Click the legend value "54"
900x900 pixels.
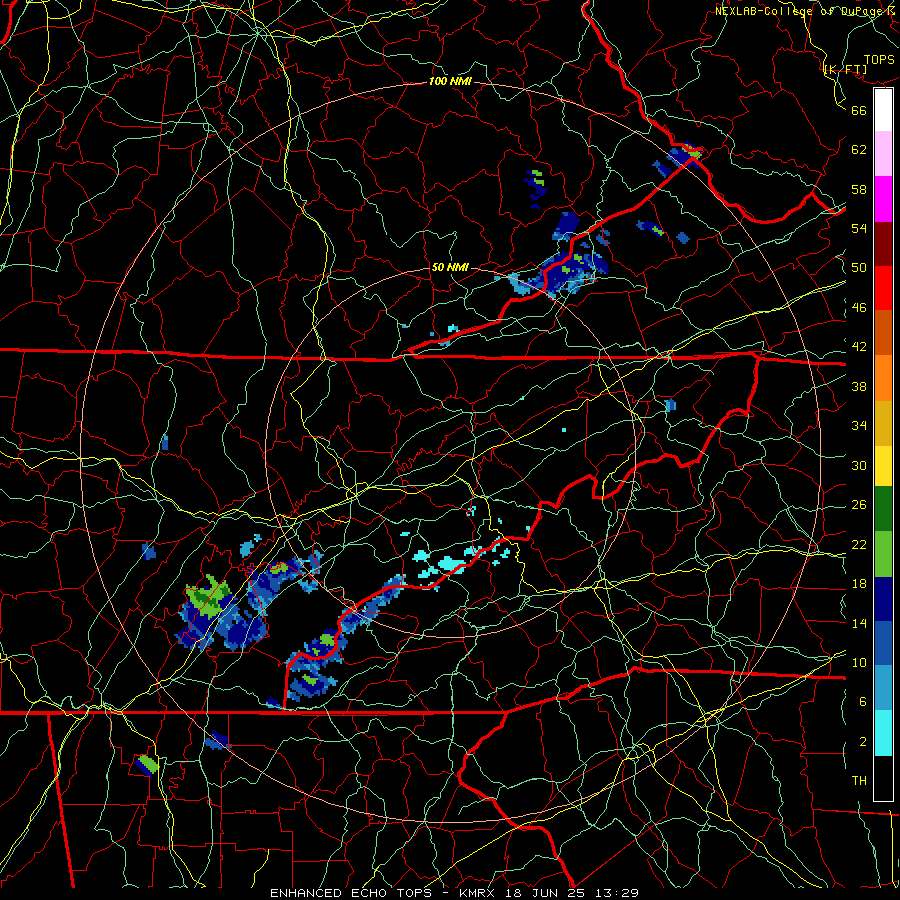pos(859,228)
